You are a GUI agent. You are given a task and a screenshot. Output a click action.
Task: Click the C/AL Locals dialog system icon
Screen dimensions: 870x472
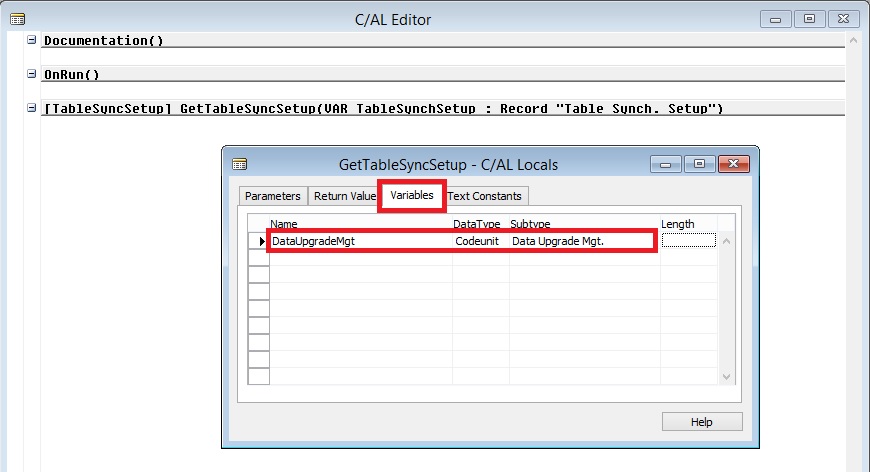tap(238, 164)
